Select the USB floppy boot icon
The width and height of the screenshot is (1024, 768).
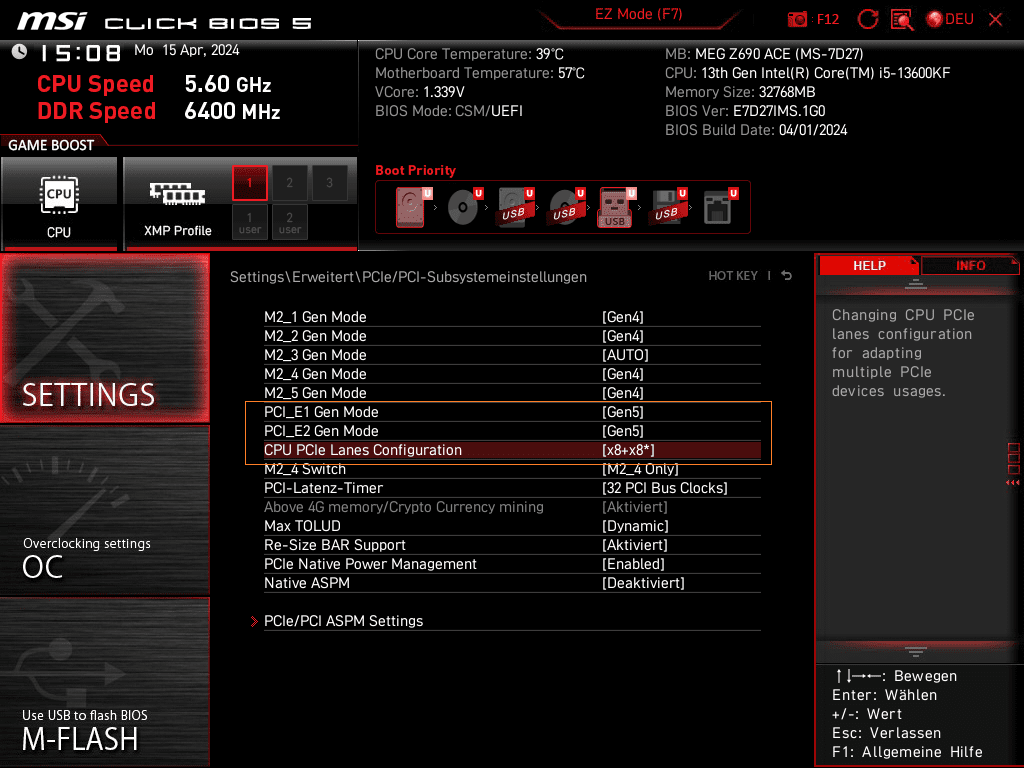pyautogui.click(x=667, y=207)
